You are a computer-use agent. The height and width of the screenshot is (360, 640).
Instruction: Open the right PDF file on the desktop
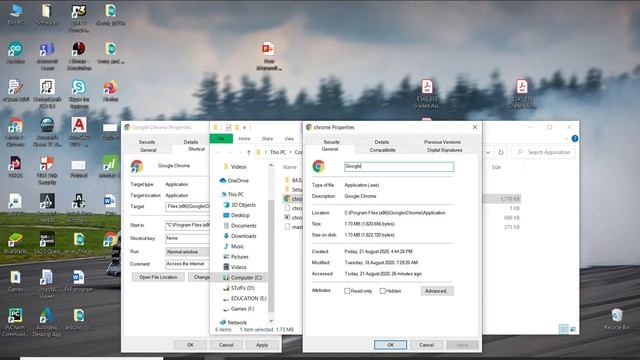[522, 93]
